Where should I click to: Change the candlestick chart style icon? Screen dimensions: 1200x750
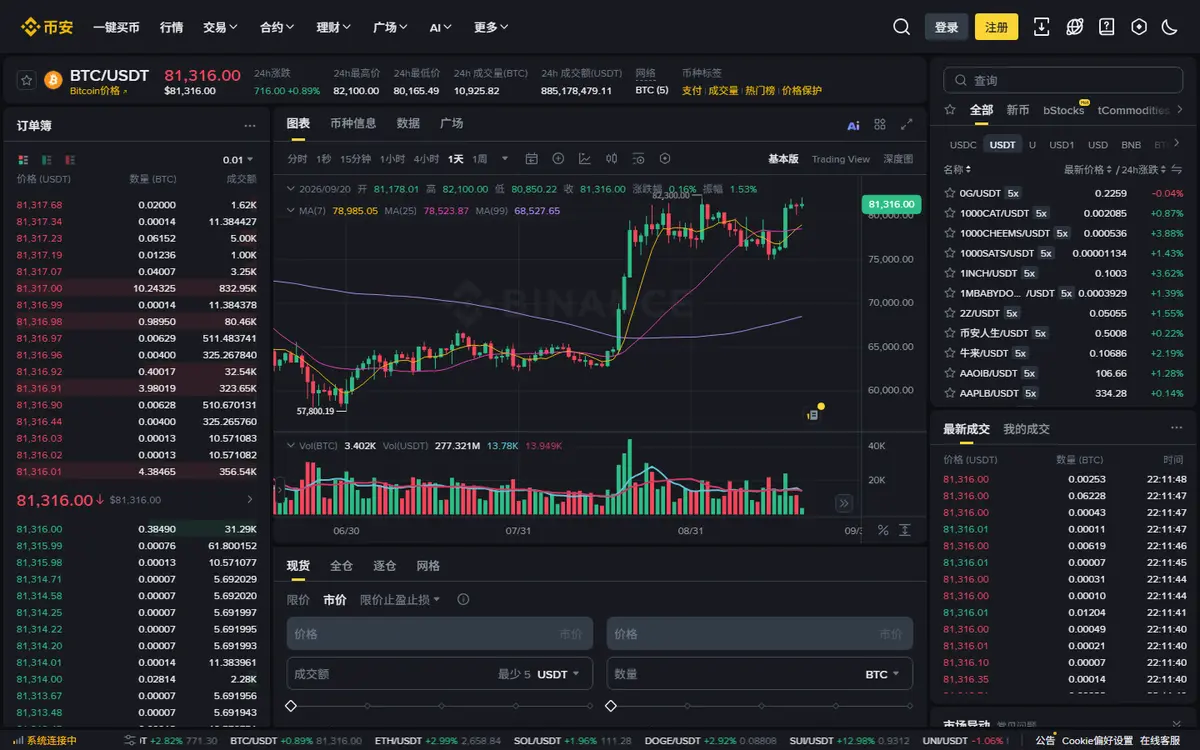point(612,159)
